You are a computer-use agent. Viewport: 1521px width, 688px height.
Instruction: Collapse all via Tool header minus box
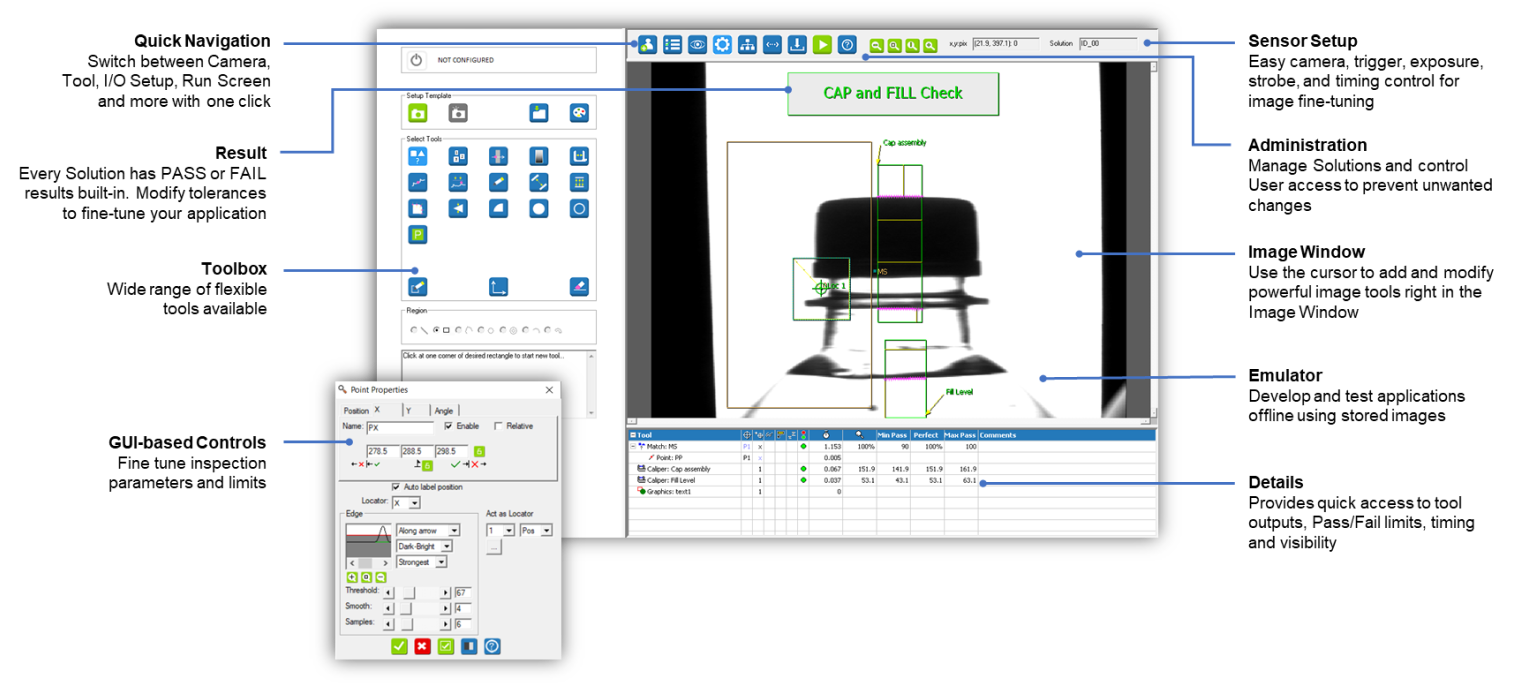pyautogui.click(x=632, y=435)
